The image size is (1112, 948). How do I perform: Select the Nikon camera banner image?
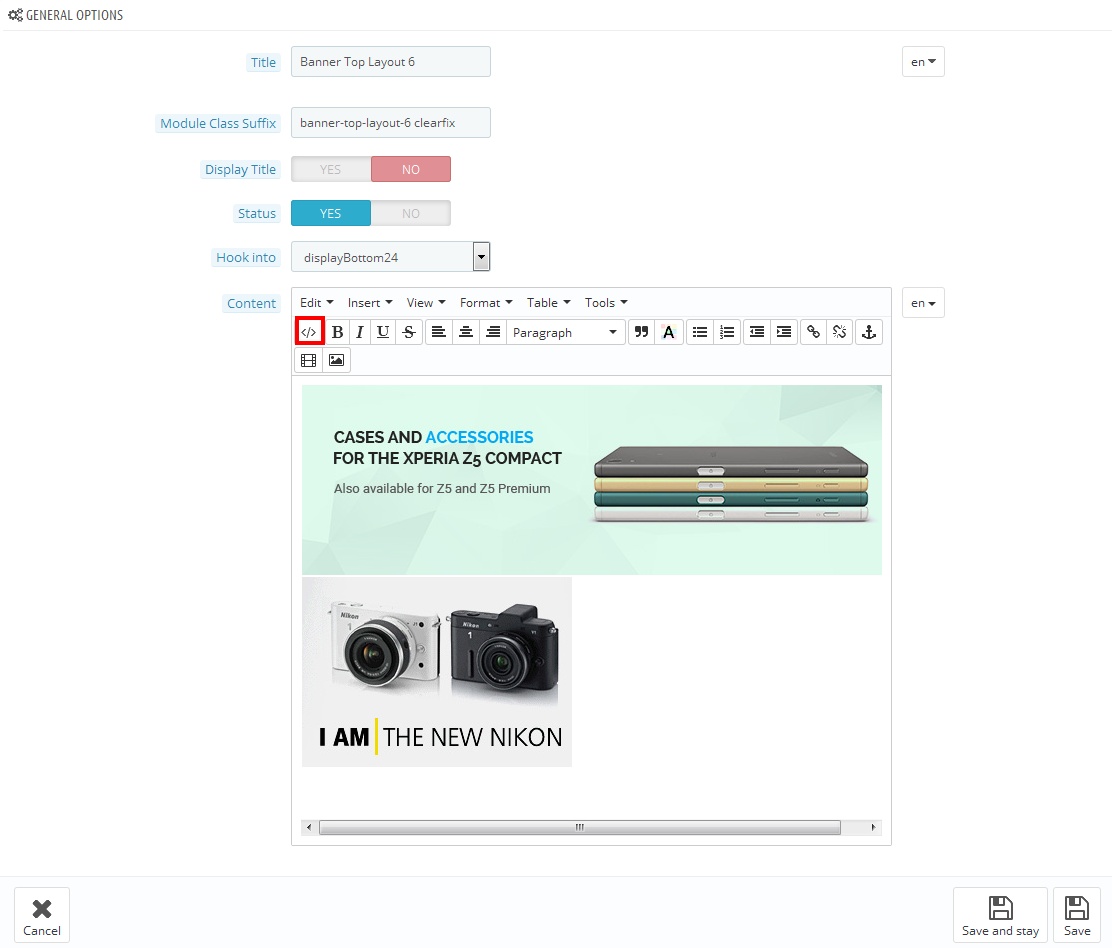pyautogui.click(x=437, y=672)
